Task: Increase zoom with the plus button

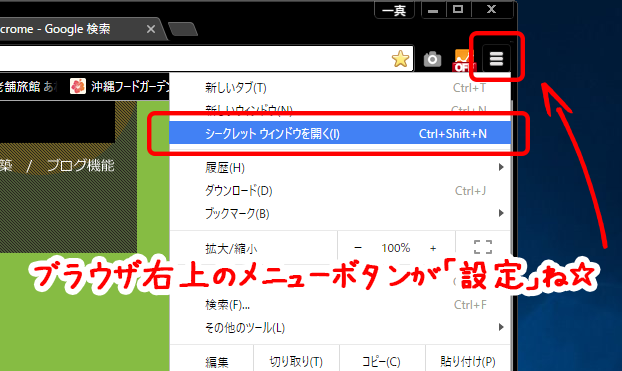Action: pyautogui.click(x=433, y=248)
